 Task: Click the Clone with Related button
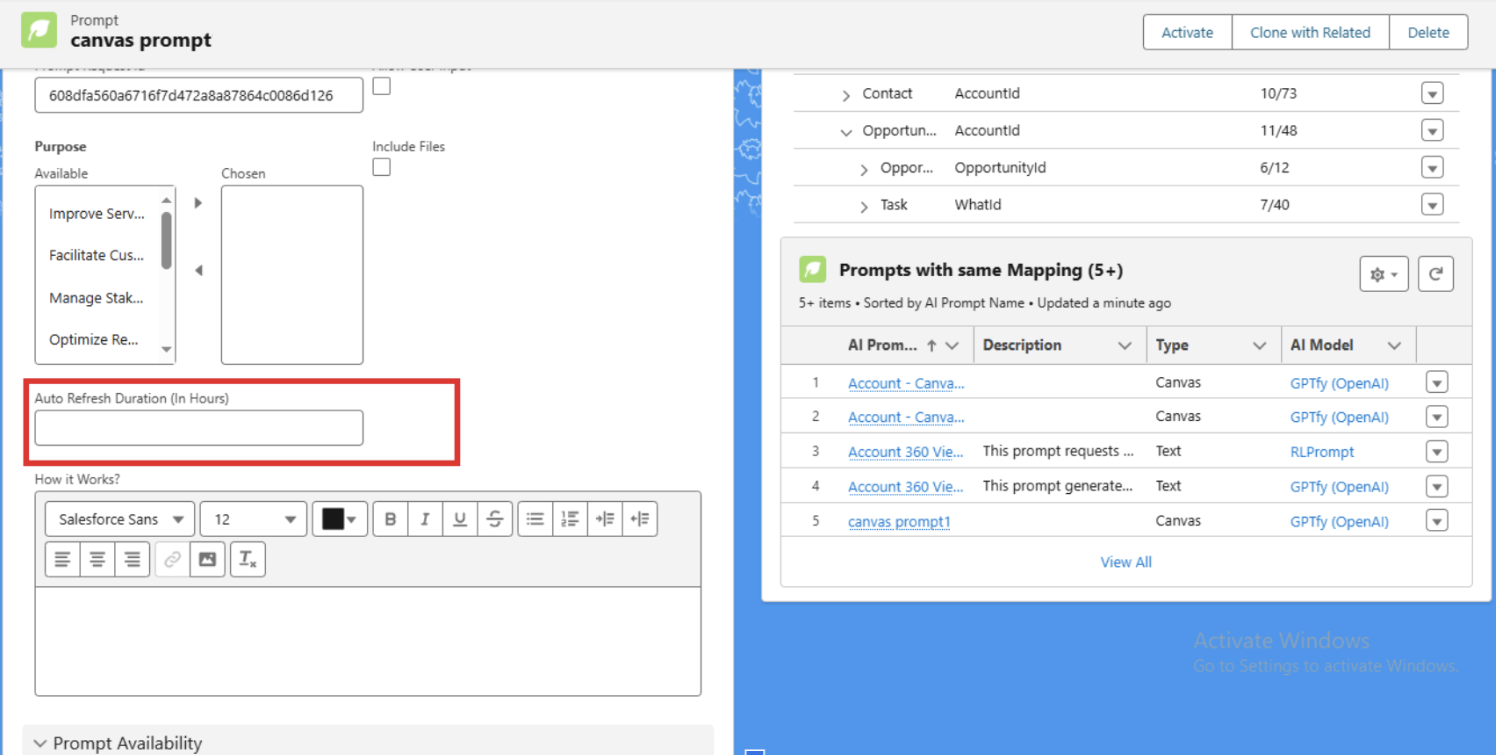pos(1310,32)
